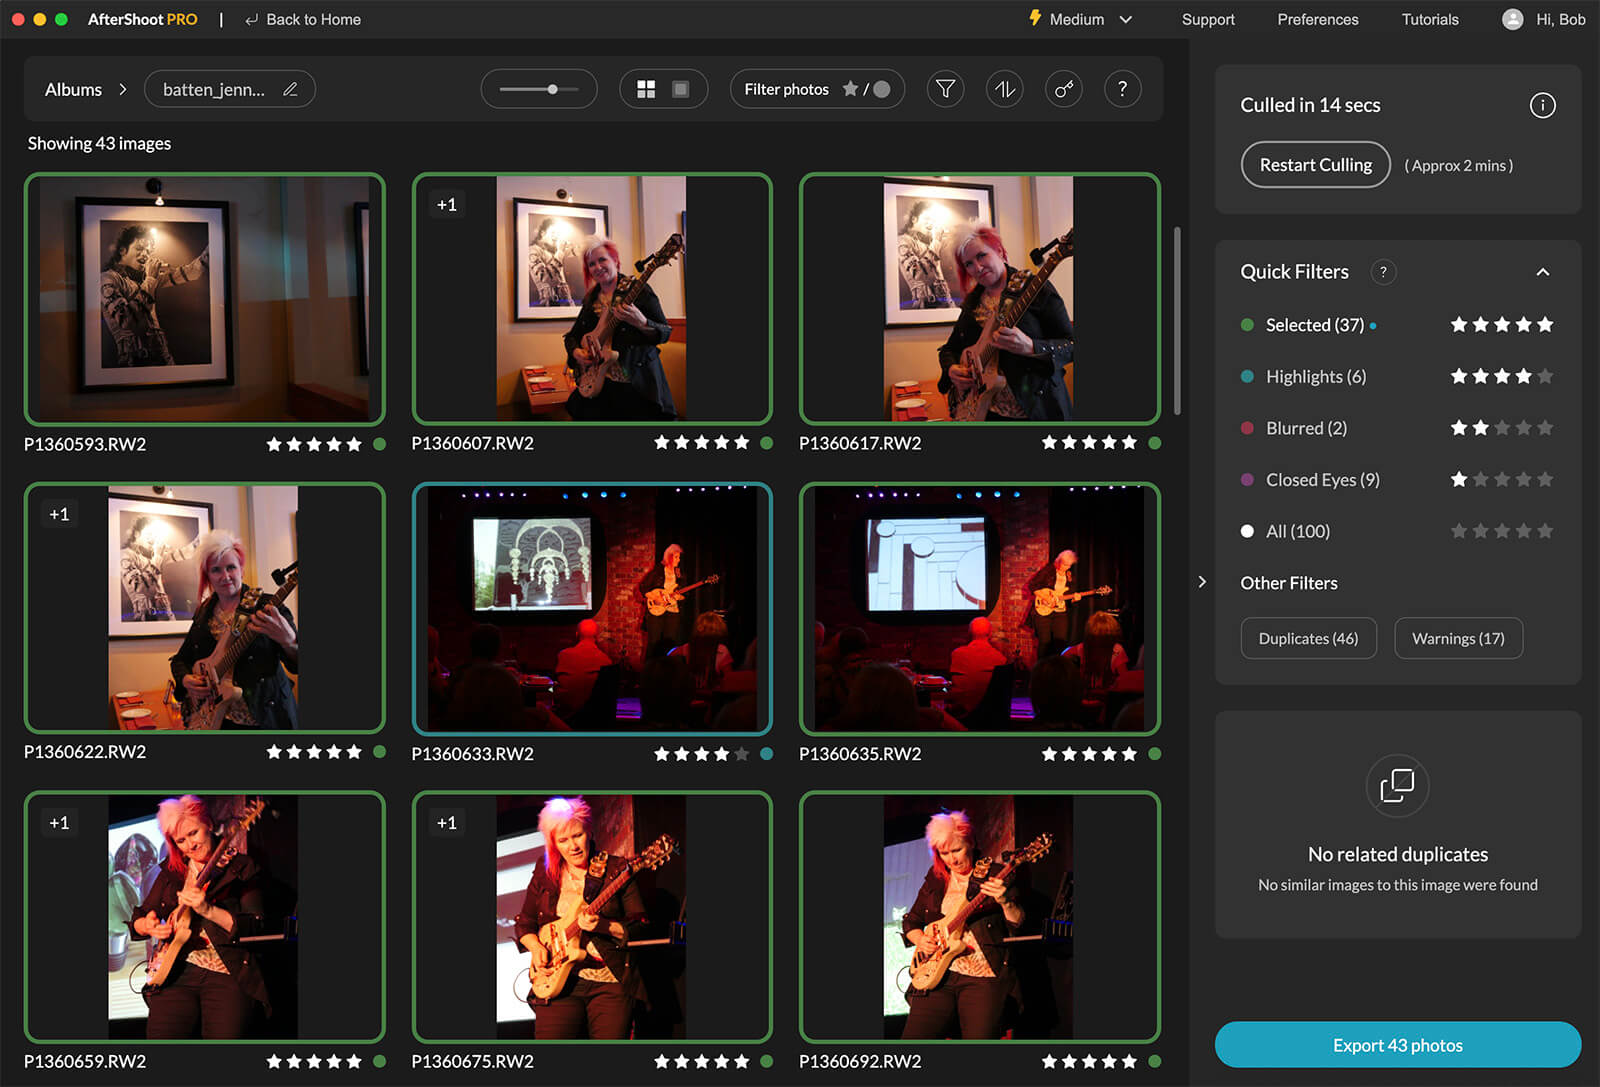Viewport: 1600px width, 1087px height.
Task: Open the filter funnel options
Action: (945, 89)
